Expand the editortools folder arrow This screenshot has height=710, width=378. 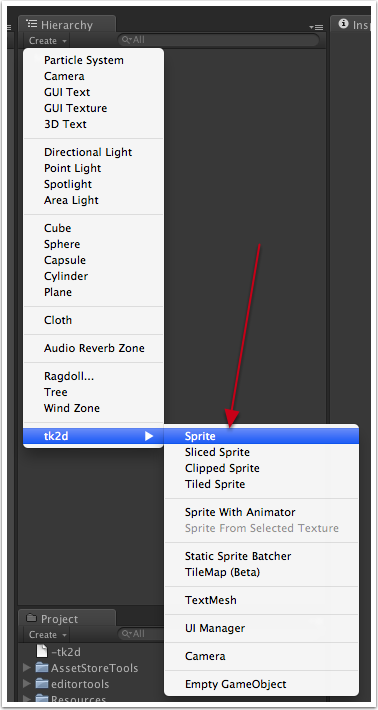pyautogui.click(x=27, y=683)
